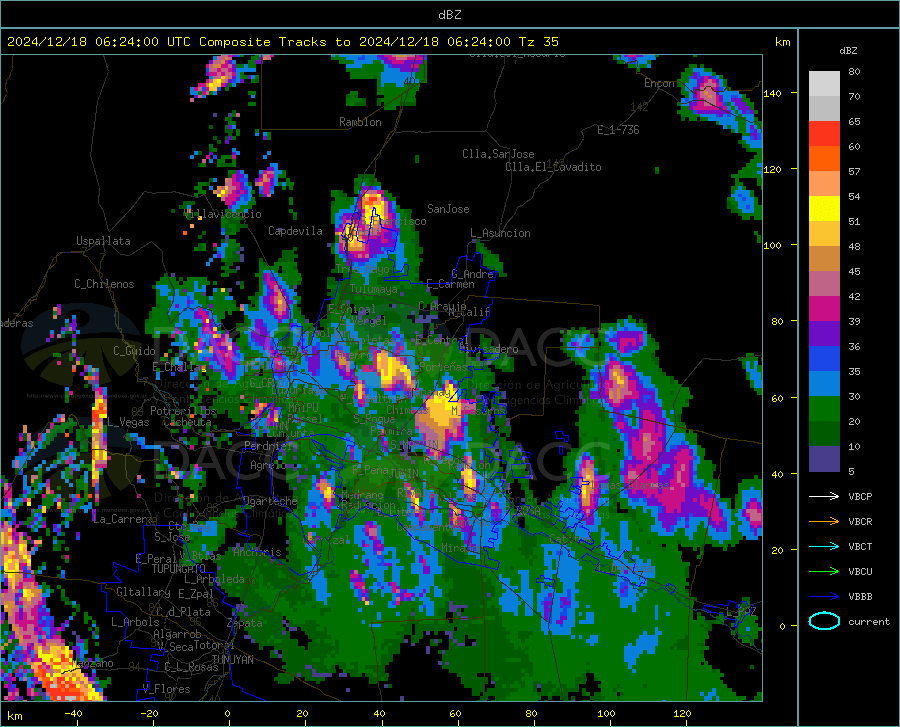Click the '65' value on the color scale
Image resolution: width=900 pixels, height=727 pixels.
tap(854, 121)
